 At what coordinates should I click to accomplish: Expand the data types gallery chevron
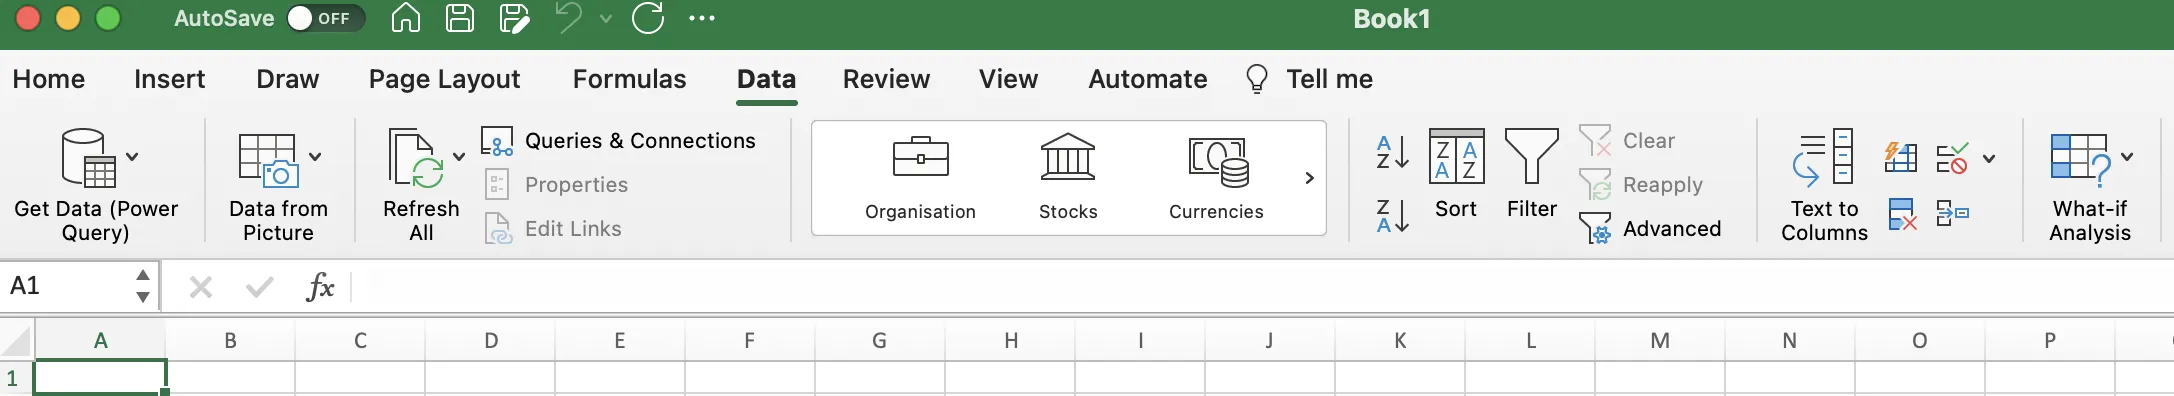(1309, 178)
